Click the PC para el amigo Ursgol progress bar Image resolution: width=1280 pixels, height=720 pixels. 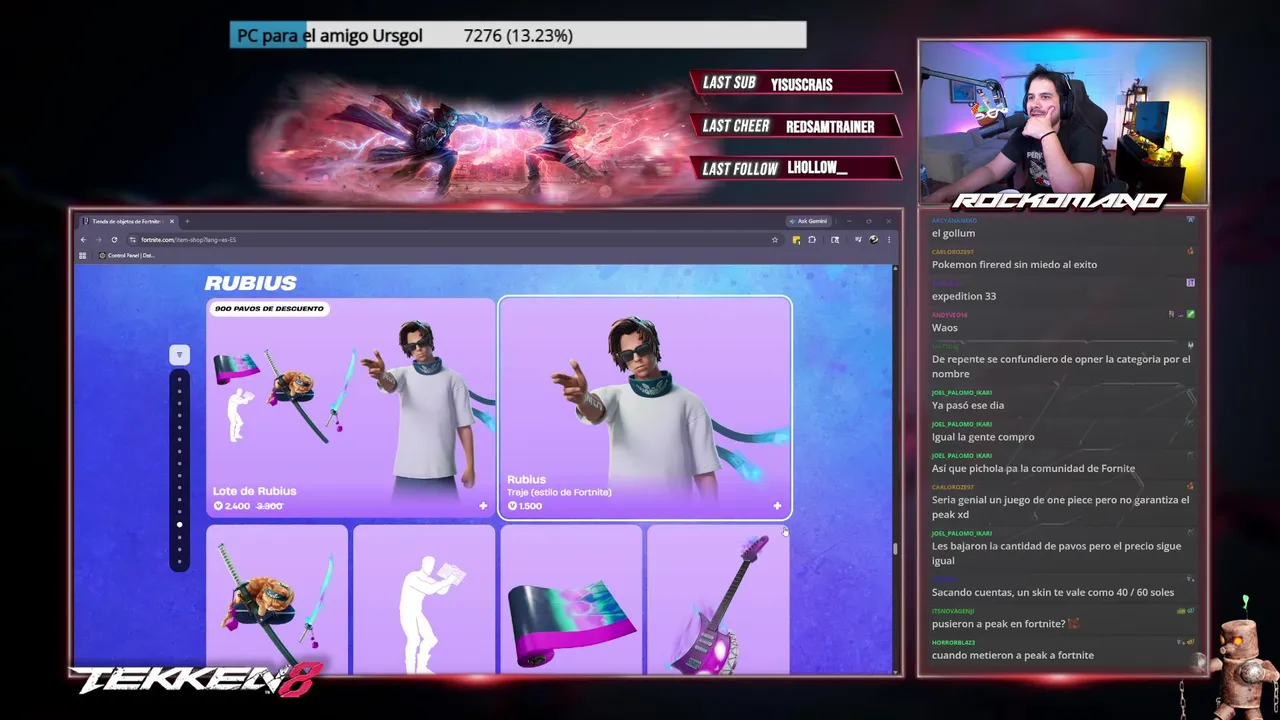tap(518, 35)
